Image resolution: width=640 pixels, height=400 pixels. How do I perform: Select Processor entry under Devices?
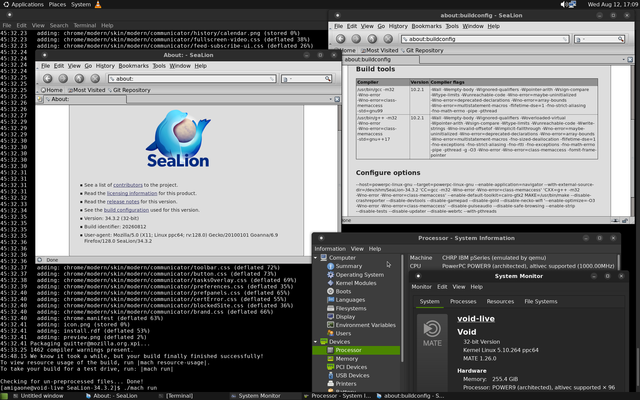coord(356,350)
